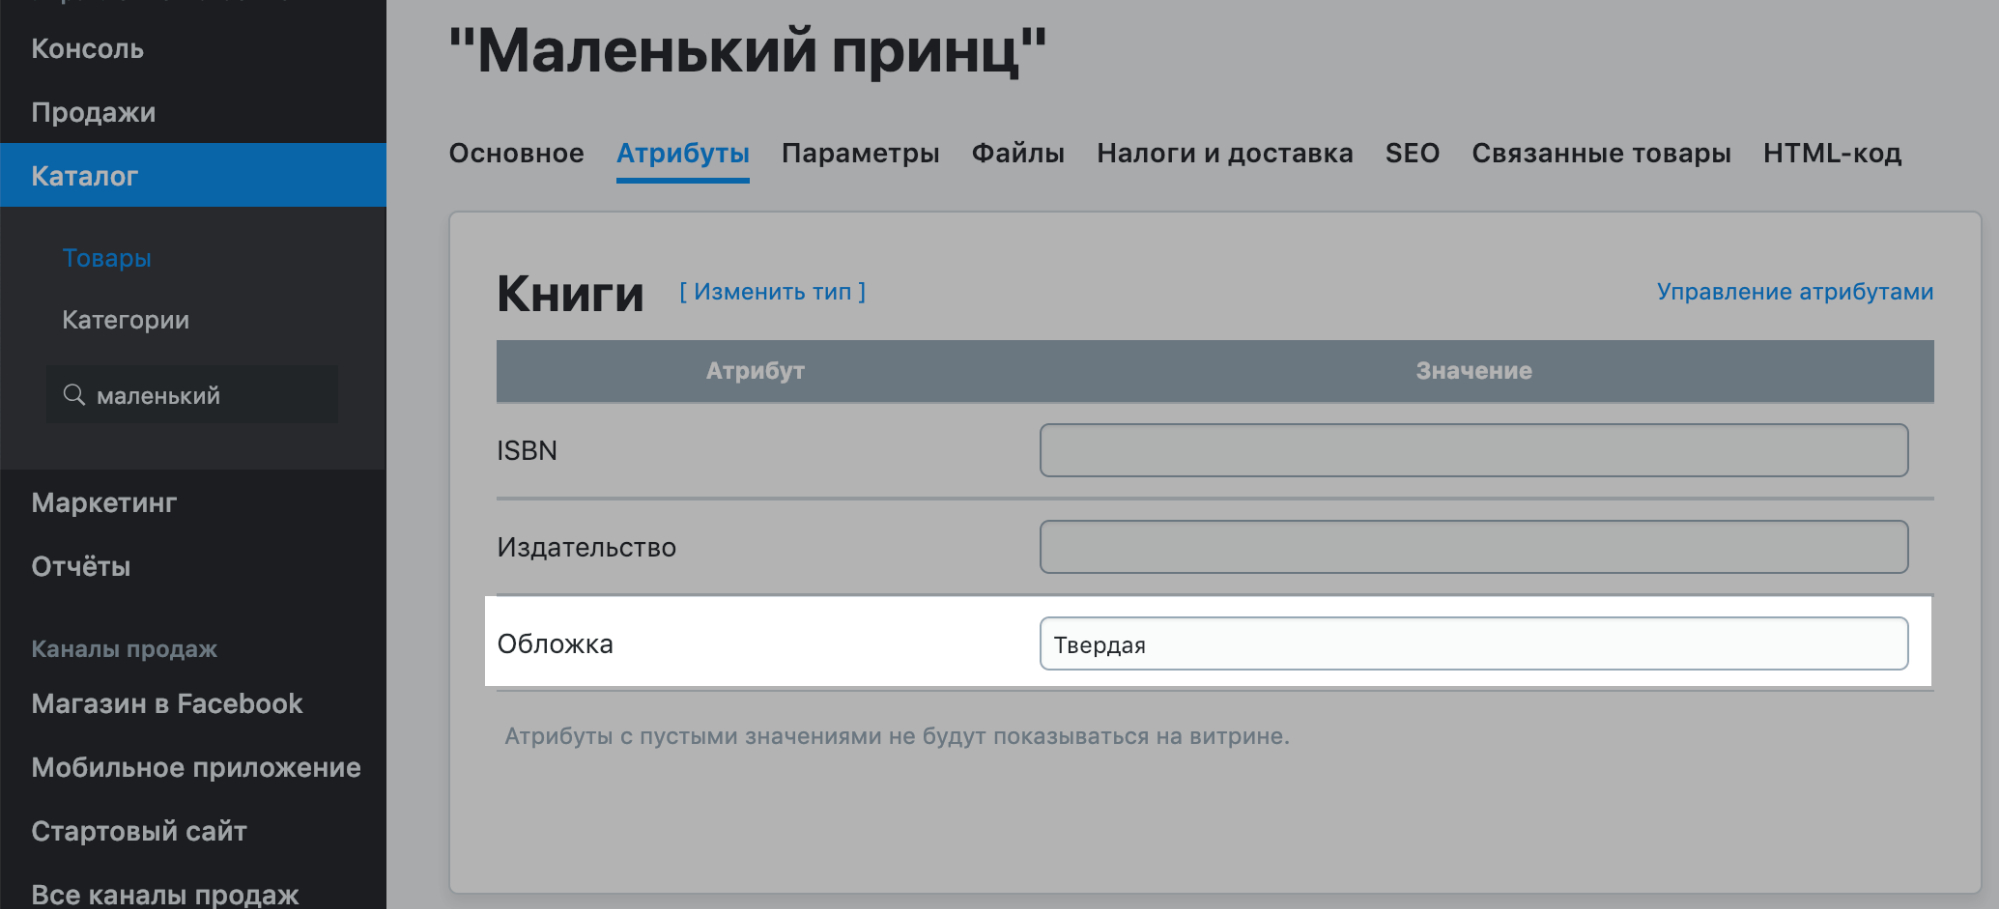Click the Книги product type heading
Viewport: 1999px width, 910px height.
pyautogui.click(x=570, y=294)
